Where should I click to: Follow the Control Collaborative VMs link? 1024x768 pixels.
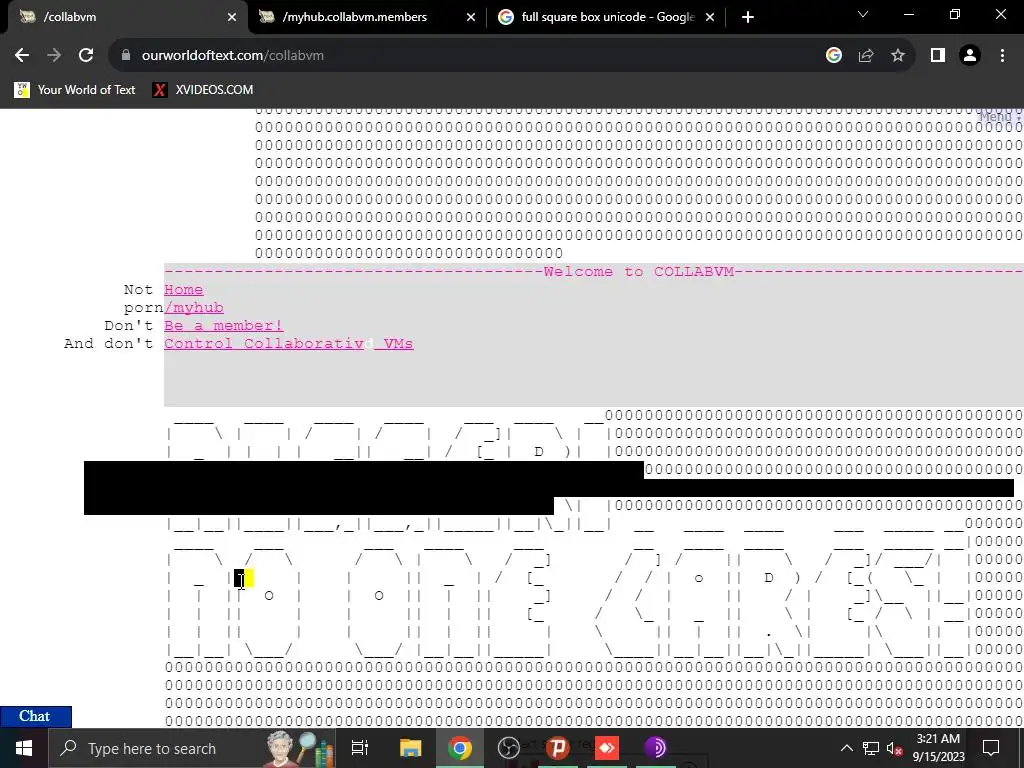pos(289,344)
